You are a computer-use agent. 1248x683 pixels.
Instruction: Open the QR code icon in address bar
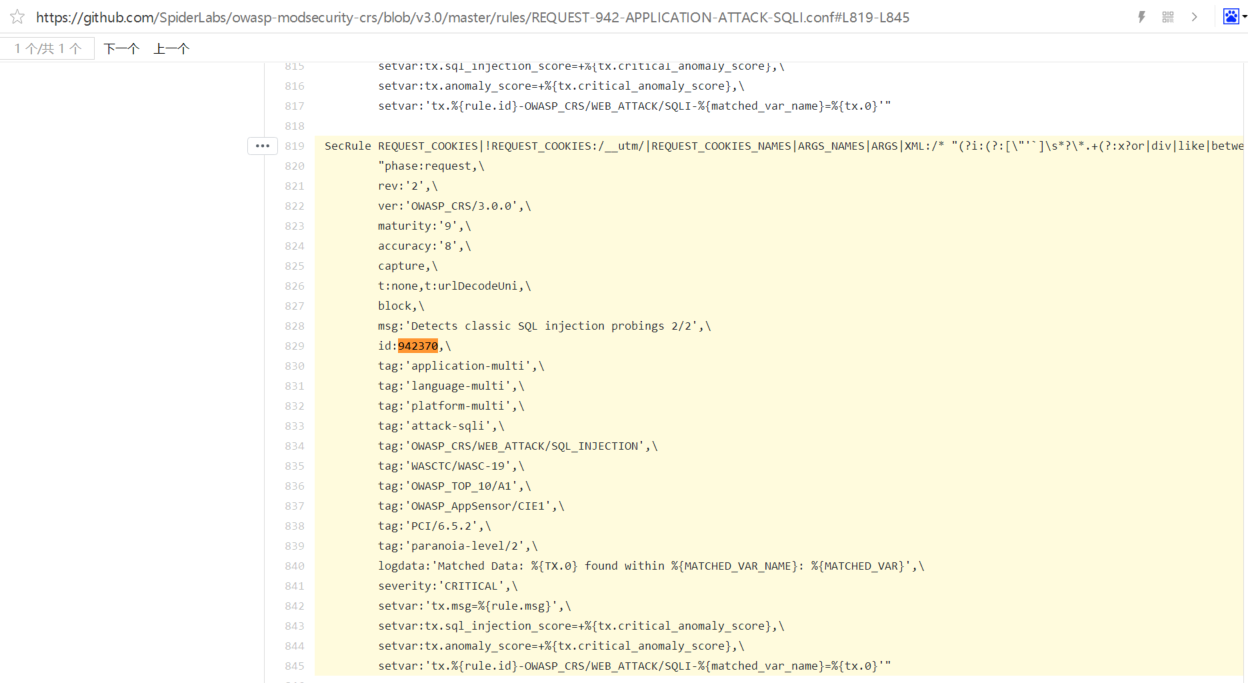(x=1167, y=17)
